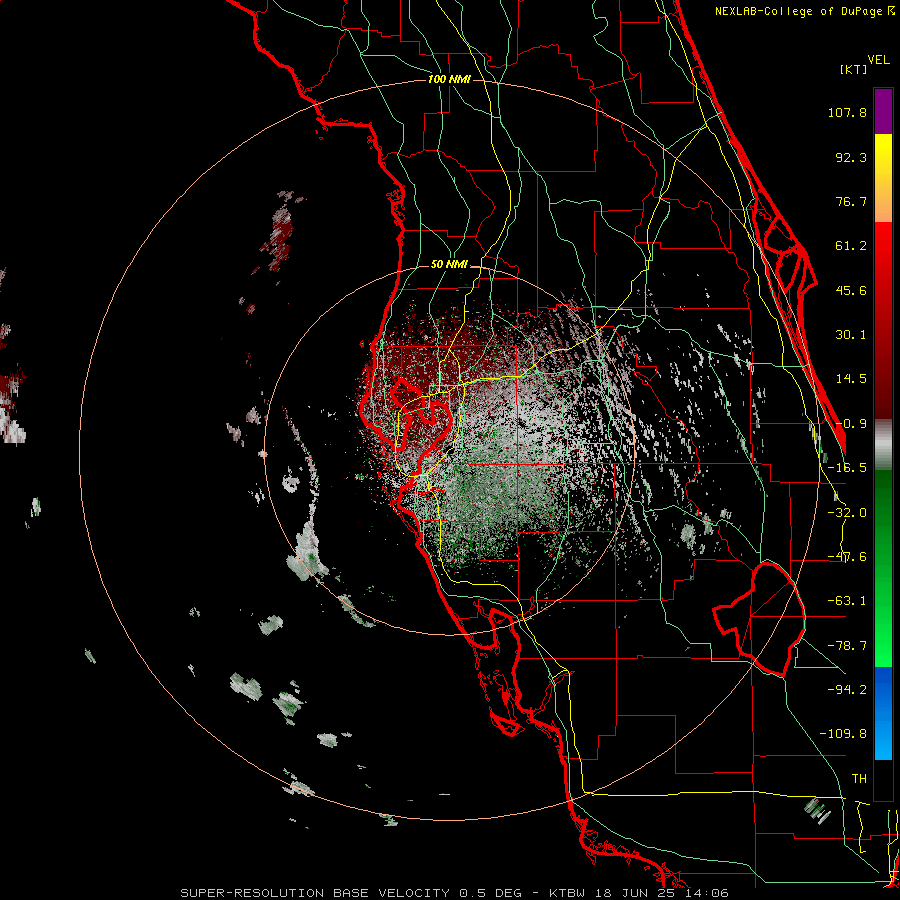Pick the purple segment of the color bar
The width and height of the screenshot is (900, 900).
883,111
